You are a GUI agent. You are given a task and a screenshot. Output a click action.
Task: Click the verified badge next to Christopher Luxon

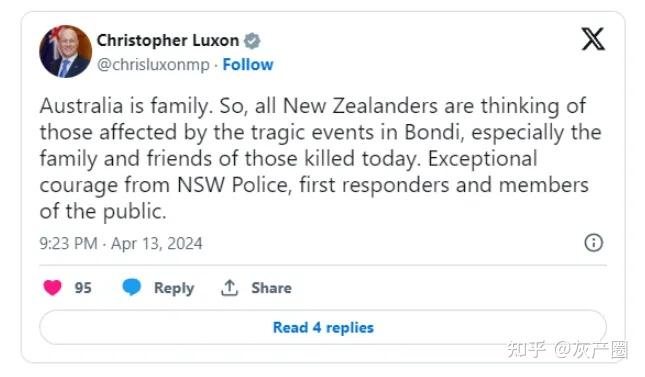(252, 41)
